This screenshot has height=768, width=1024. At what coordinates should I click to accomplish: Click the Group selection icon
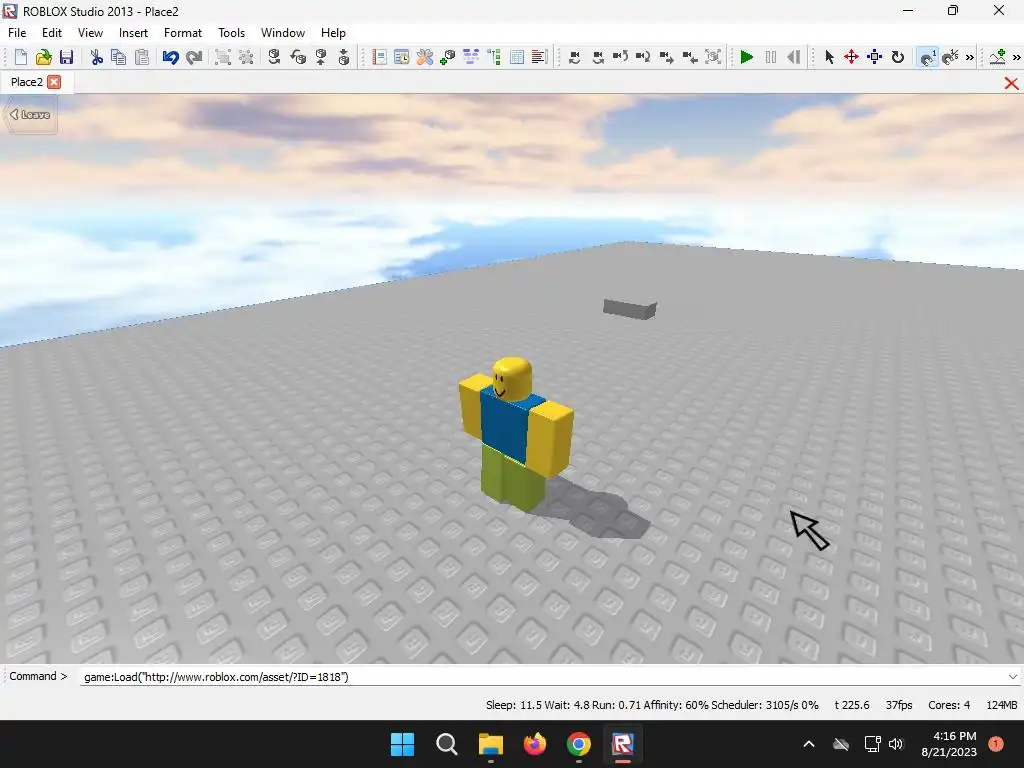[223, 57]
